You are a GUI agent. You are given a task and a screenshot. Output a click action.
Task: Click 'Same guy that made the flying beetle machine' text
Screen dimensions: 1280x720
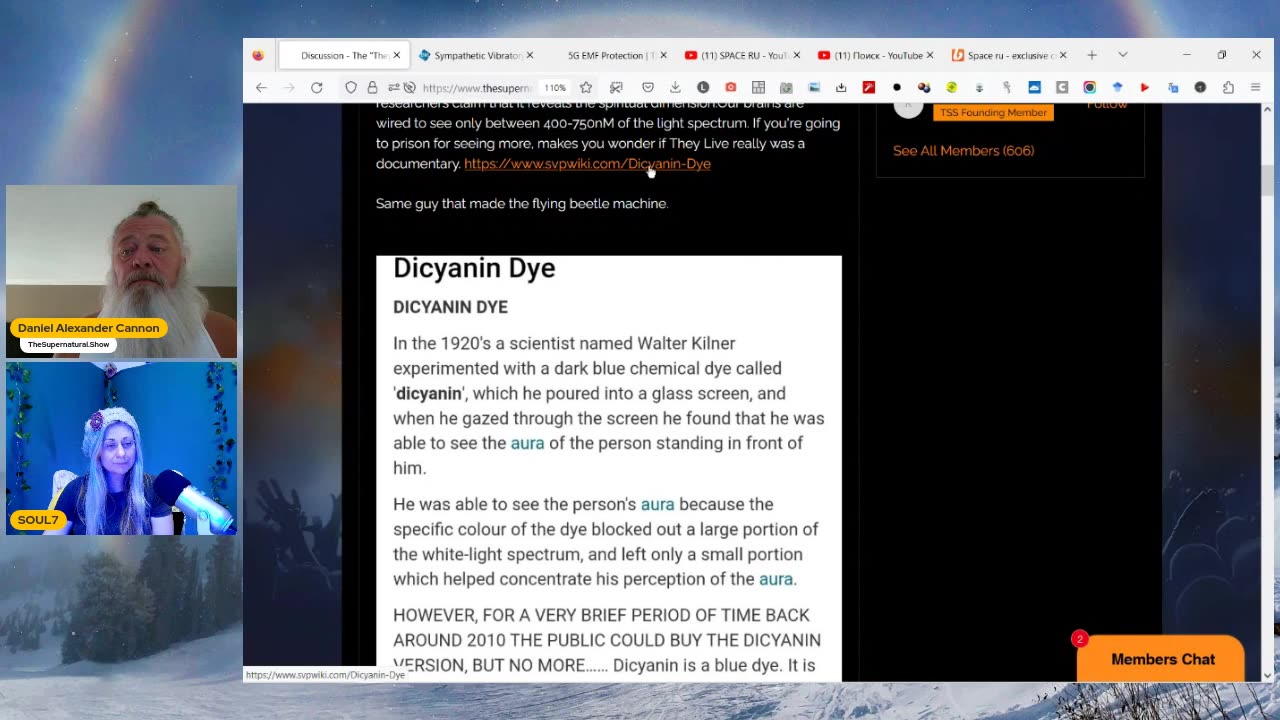[521, 204]
